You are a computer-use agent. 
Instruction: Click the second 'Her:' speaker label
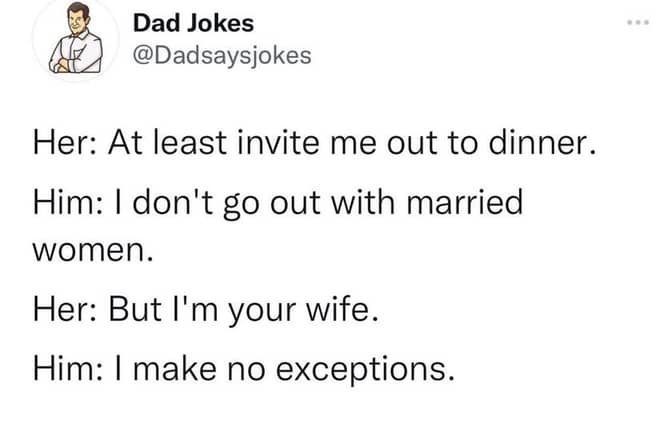(x=65, y=309)
